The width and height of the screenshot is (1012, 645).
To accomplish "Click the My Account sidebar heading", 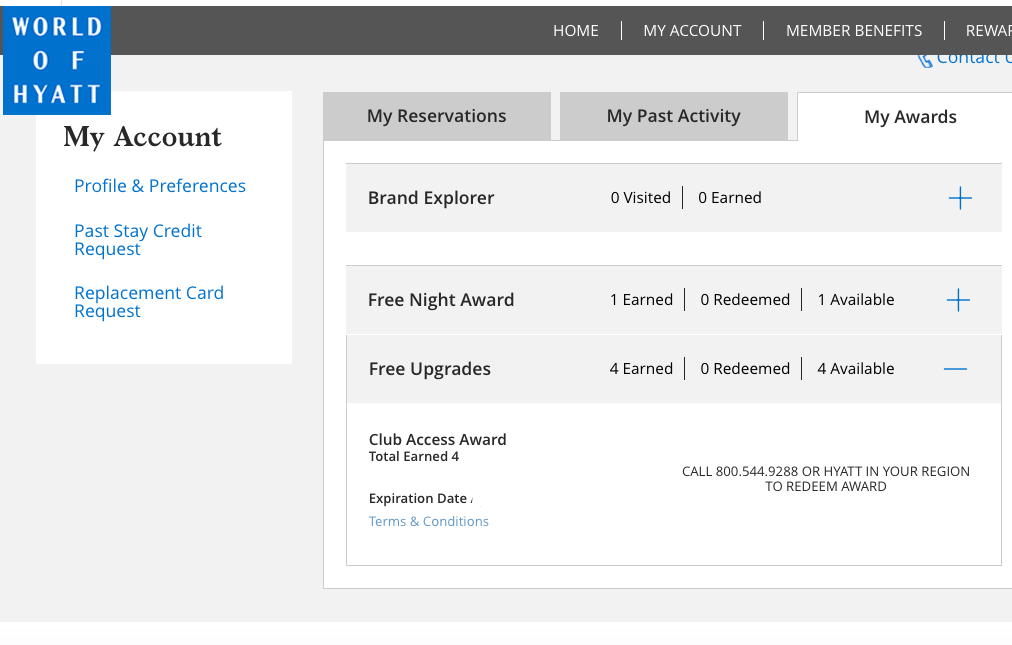I will (143, 137).
